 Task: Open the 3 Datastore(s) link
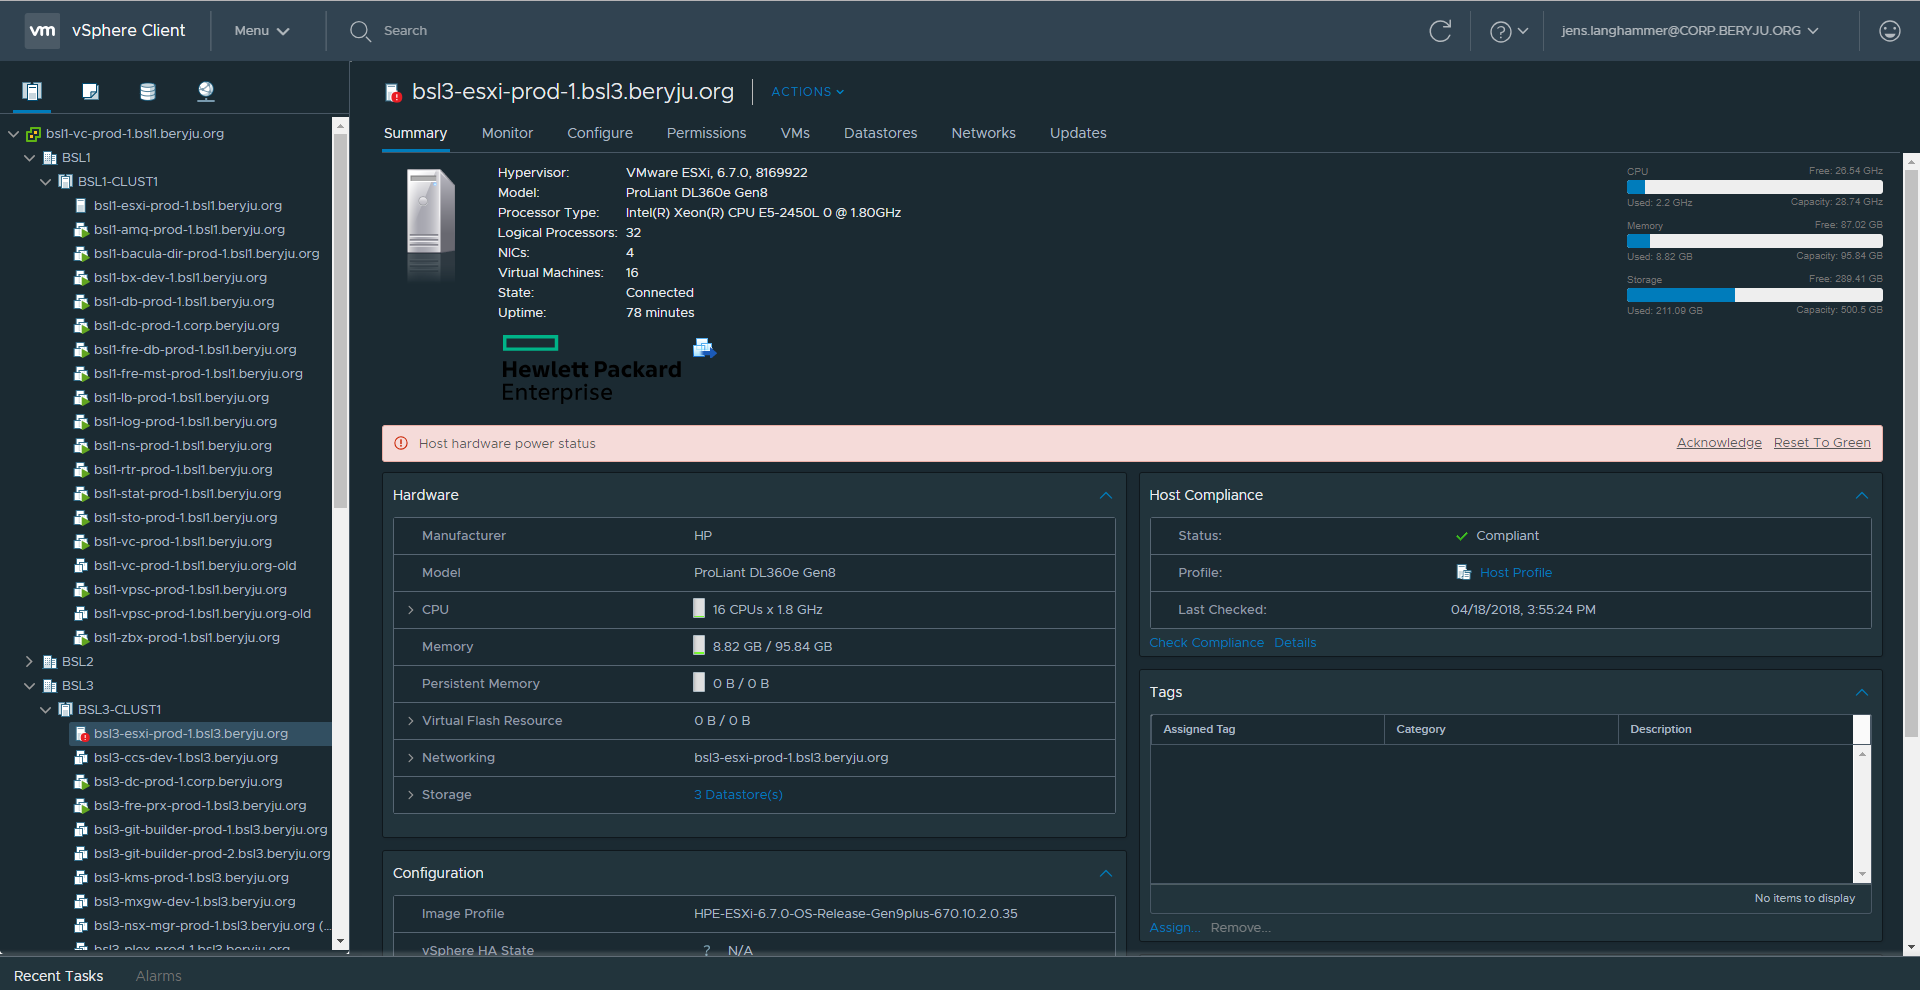coord(738,795)
